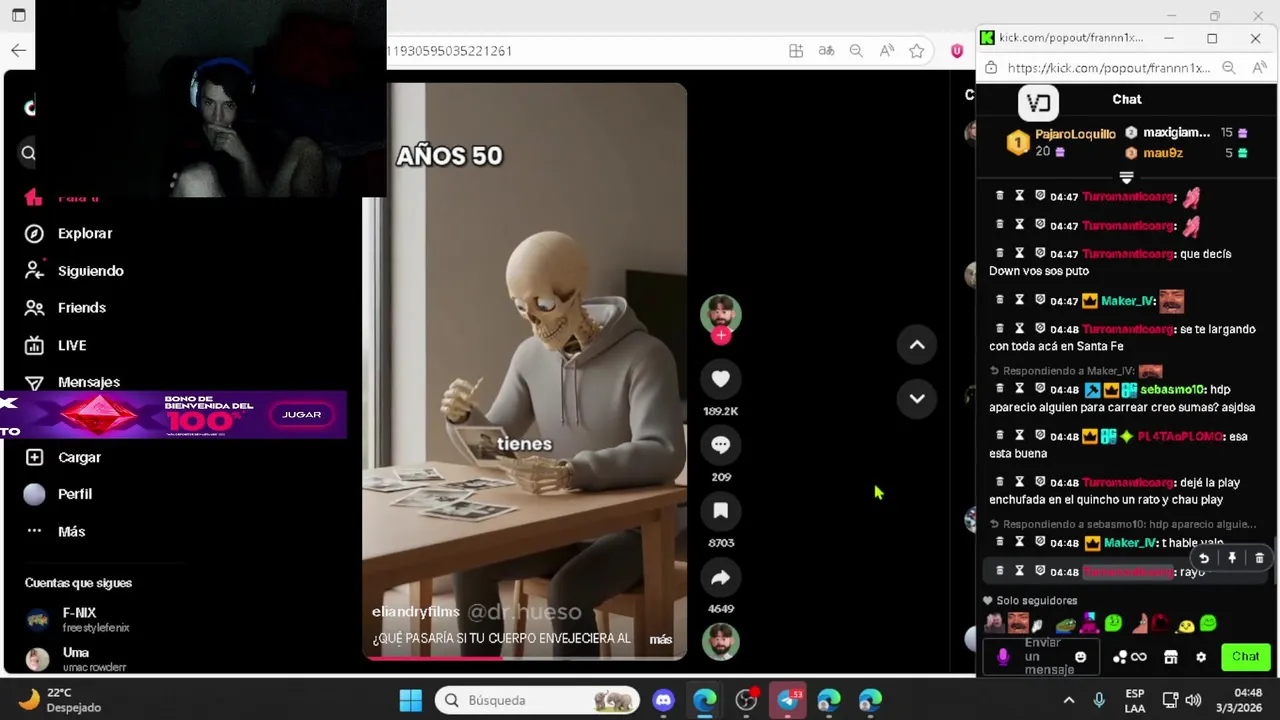Open the video comments showing 209

(720, 445)
